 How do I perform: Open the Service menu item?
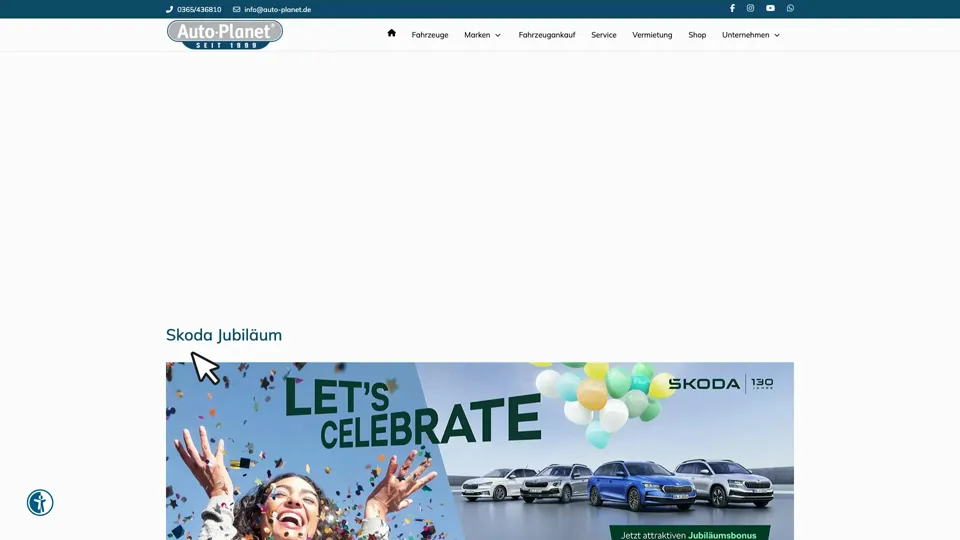[604, 35]
